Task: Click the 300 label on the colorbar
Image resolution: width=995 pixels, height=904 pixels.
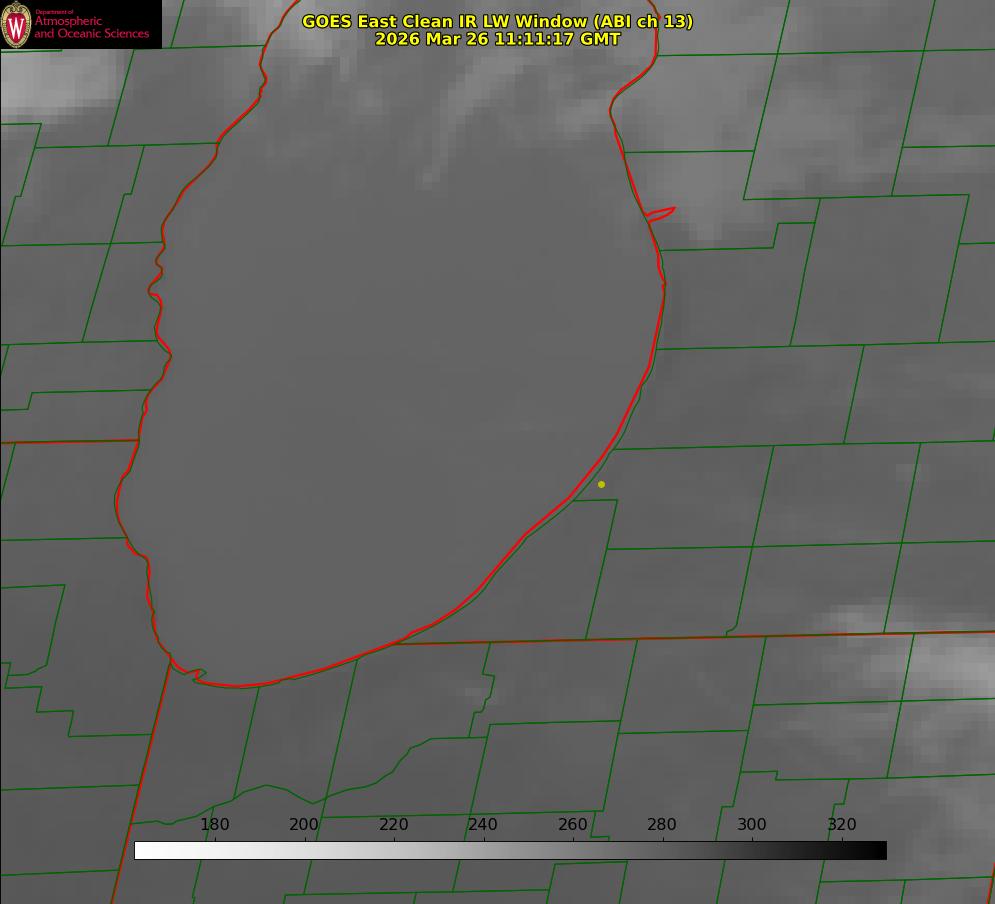Action: [x=752, y=825]
